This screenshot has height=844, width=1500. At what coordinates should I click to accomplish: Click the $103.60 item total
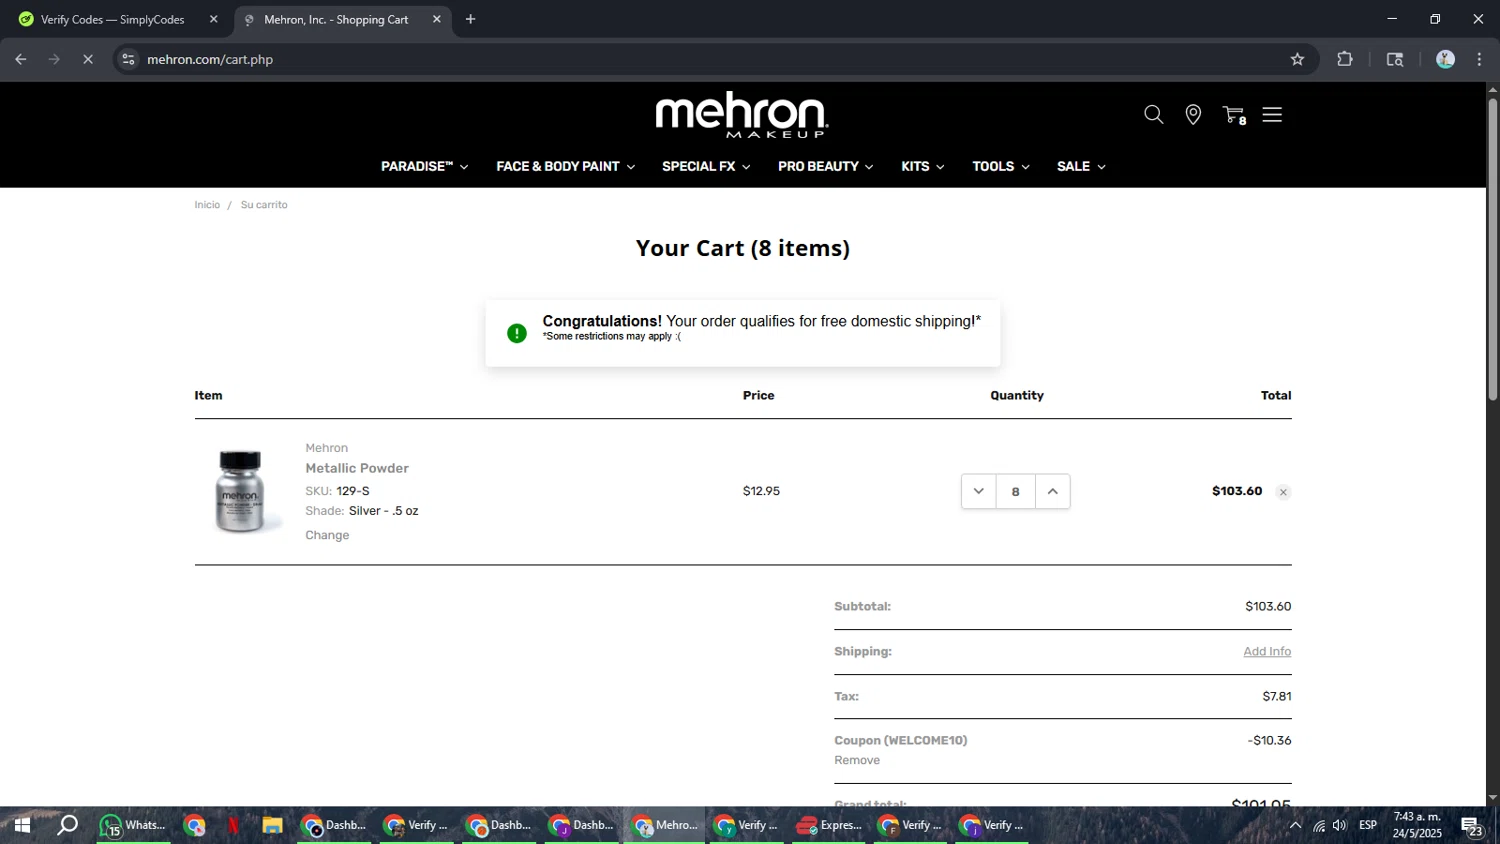[x=1237, y=491]
